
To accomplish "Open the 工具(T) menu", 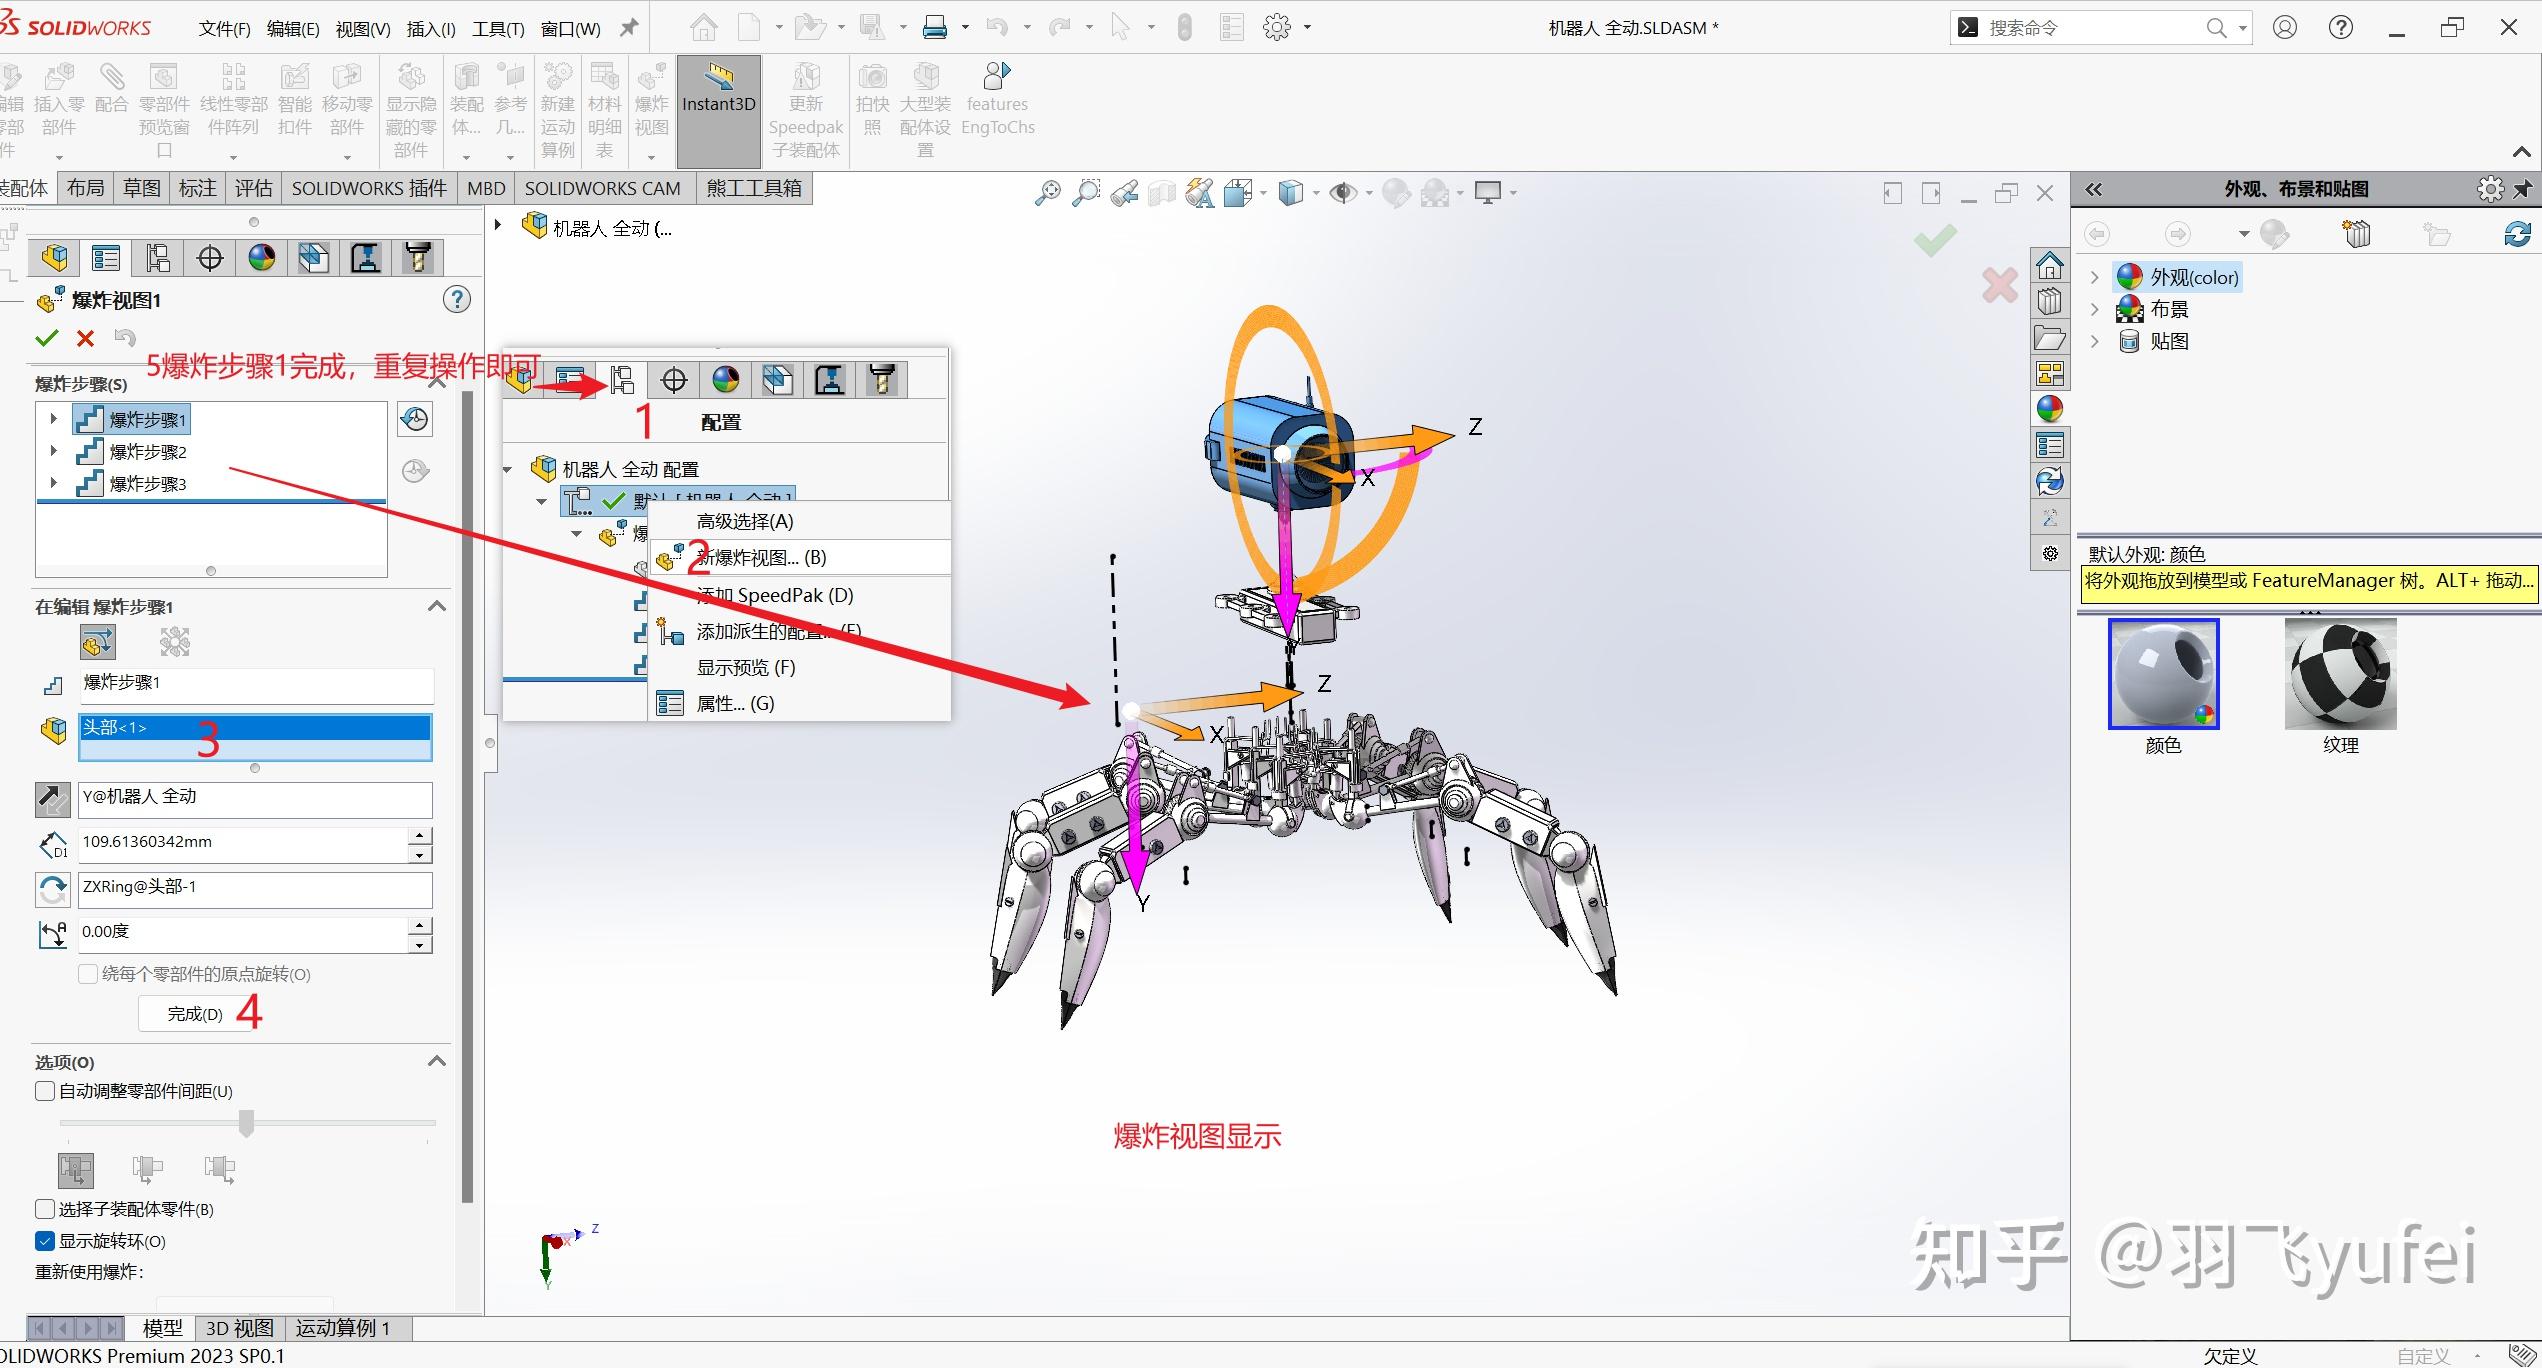I will [498, 29].
